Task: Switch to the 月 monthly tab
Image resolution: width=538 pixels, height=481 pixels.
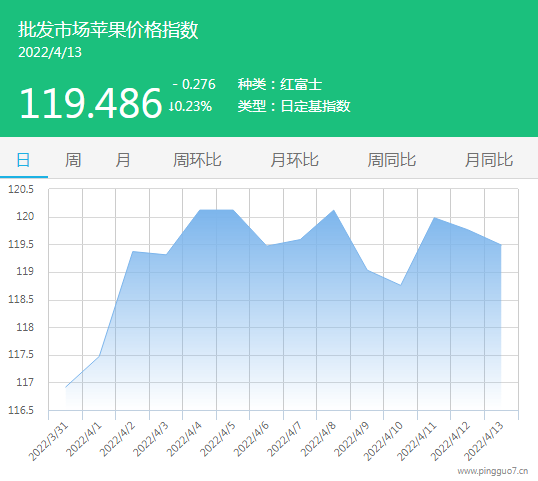Action: 123,160
